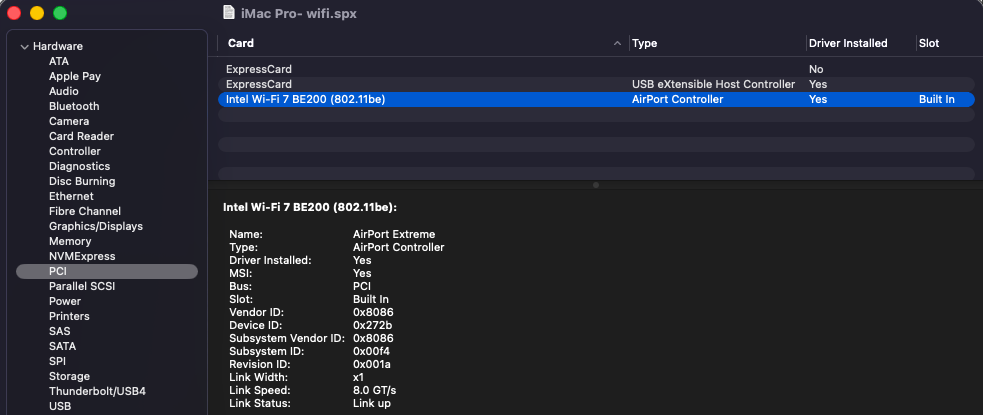Select Parallel SCSI in the sidebar

point(82,286)
